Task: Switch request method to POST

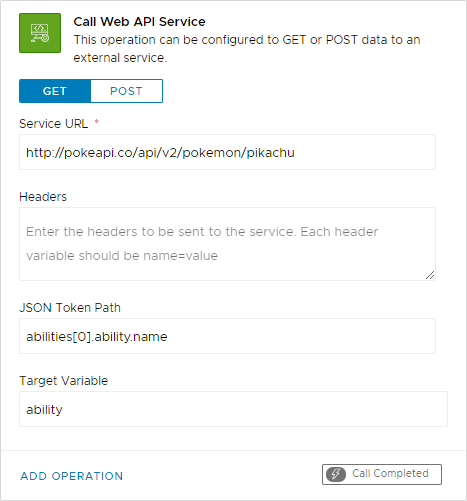Action: 126,91
